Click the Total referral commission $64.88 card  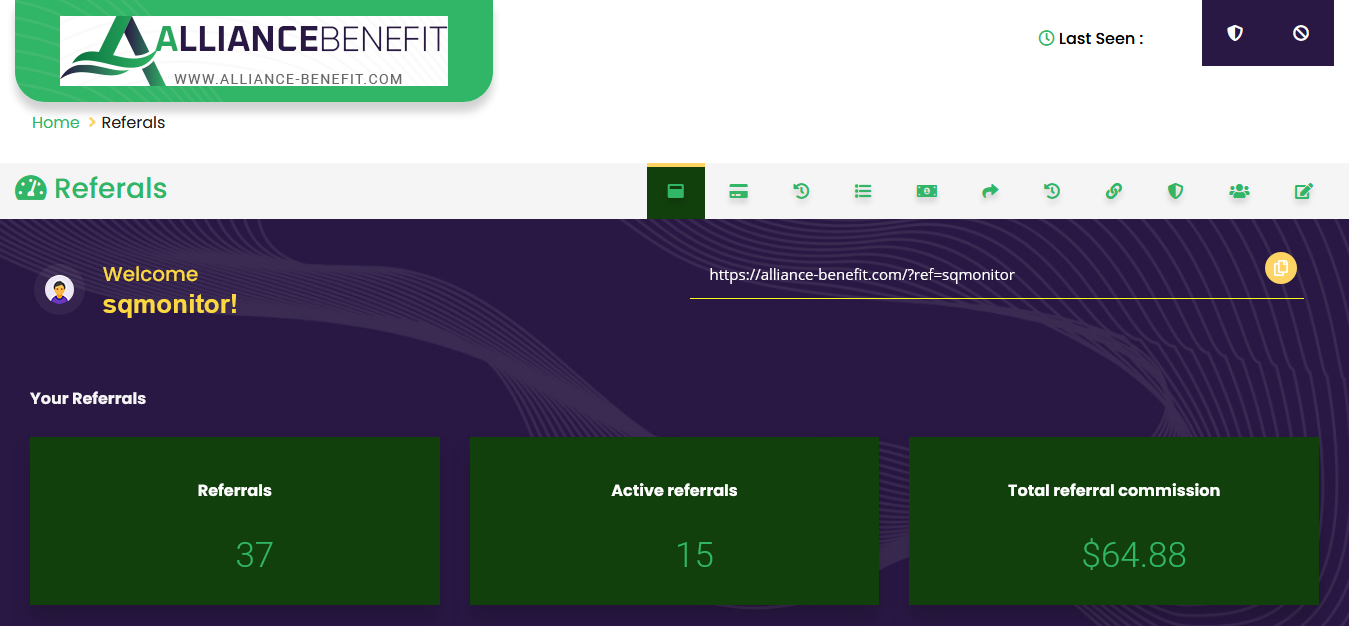[1114, 521]
